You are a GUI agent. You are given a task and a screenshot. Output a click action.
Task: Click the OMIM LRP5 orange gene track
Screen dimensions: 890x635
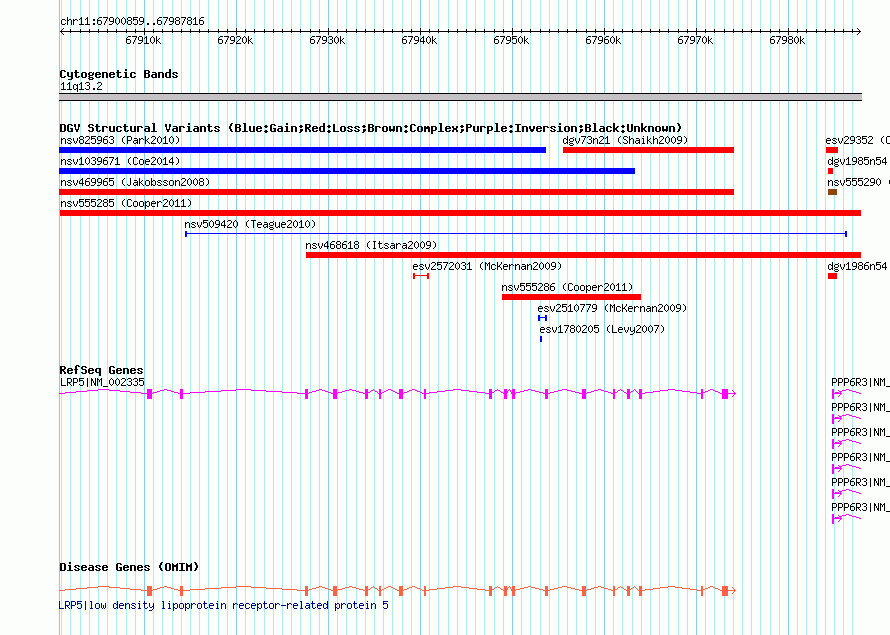click(x=397, y=591)
